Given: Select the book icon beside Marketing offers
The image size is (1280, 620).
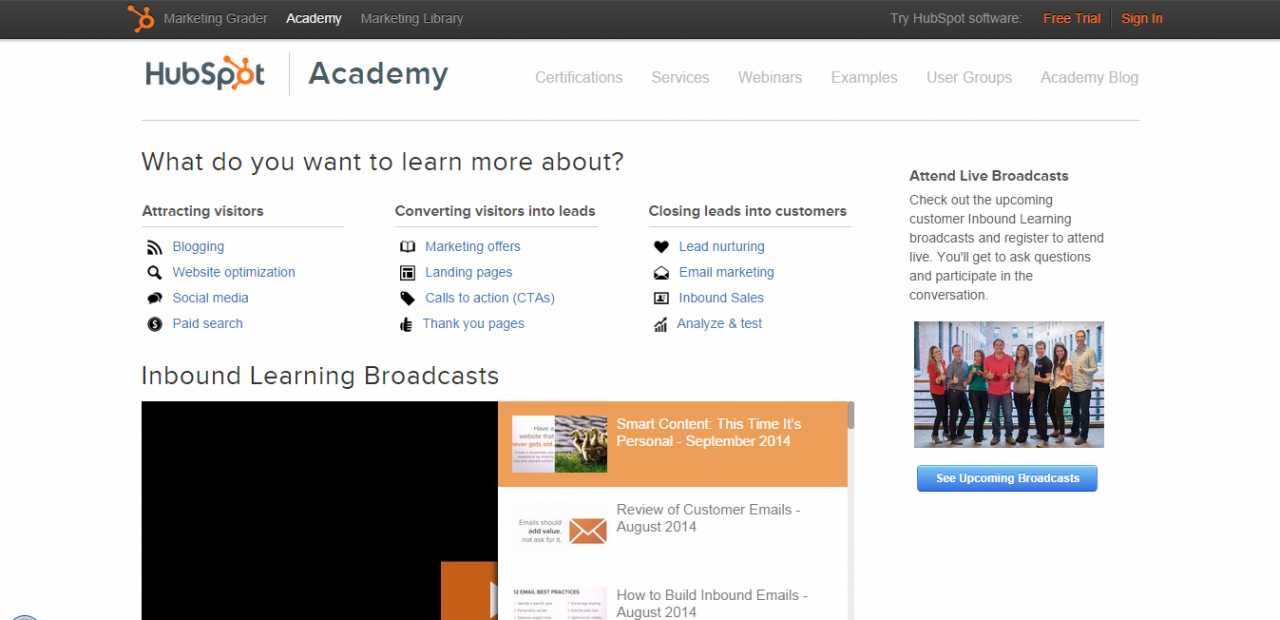Looking at the screenshot, I should click(x=407, y=246).
